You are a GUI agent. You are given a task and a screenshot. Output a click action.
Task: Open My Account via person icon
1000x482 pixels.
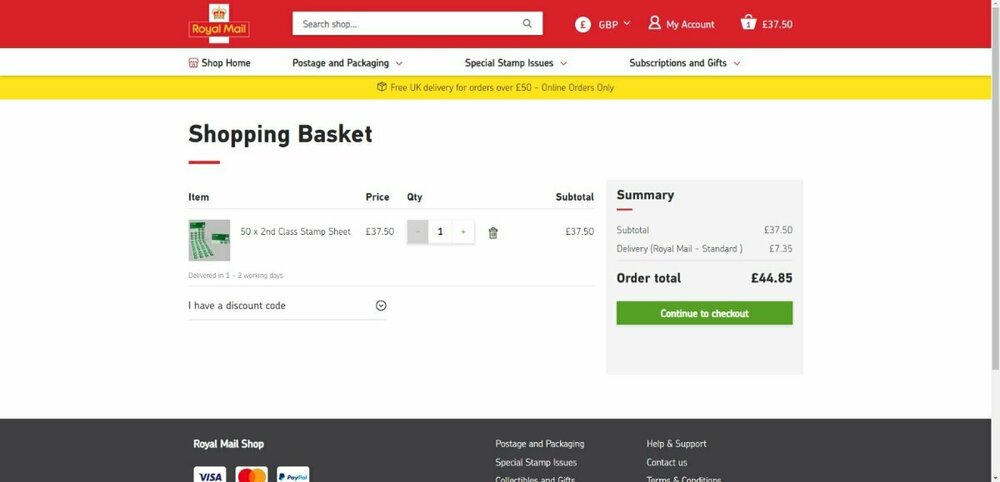tap(655, 23)
